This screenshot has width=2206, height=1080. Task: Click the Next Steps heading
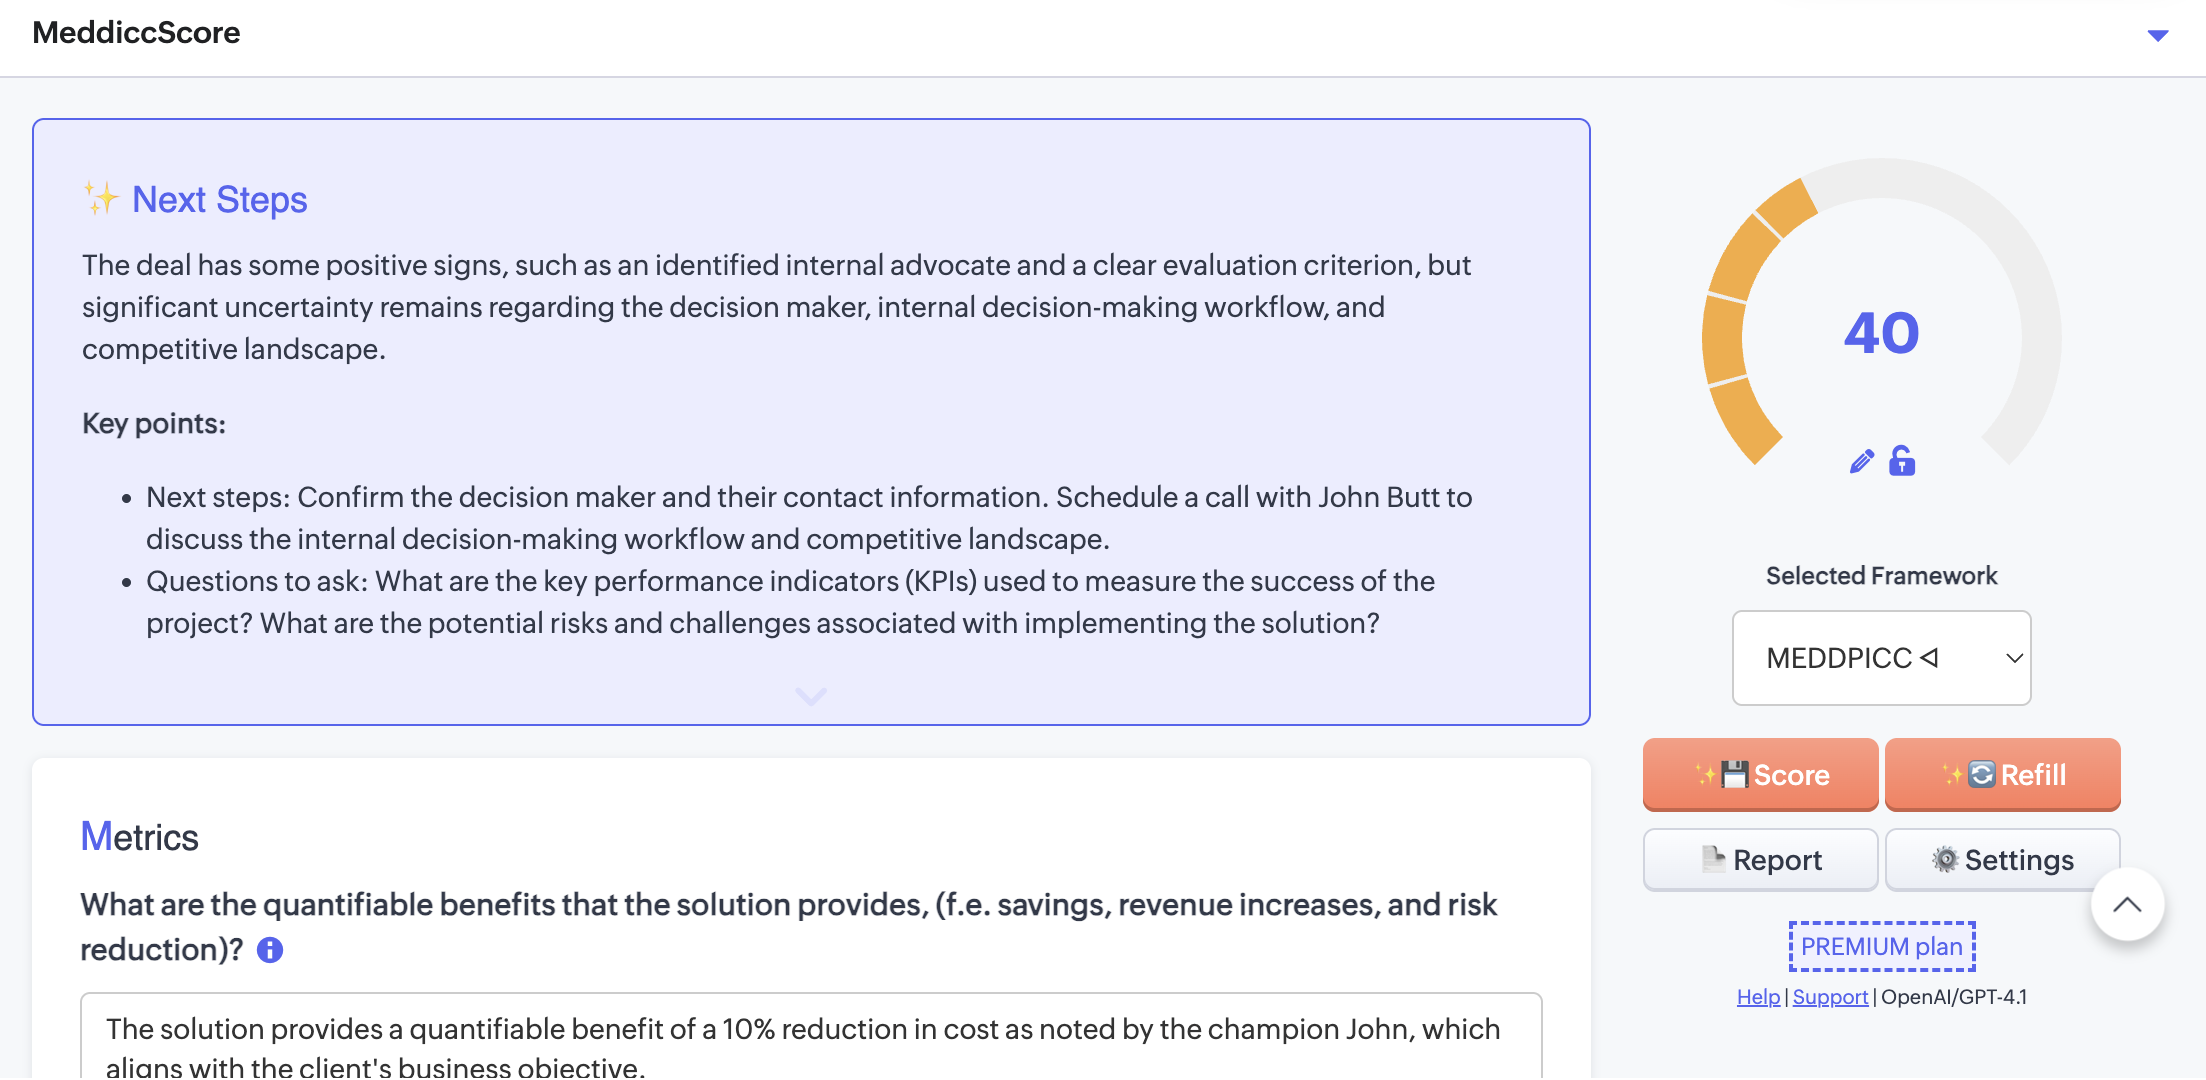pyautogui.click(x=220, y=200)
